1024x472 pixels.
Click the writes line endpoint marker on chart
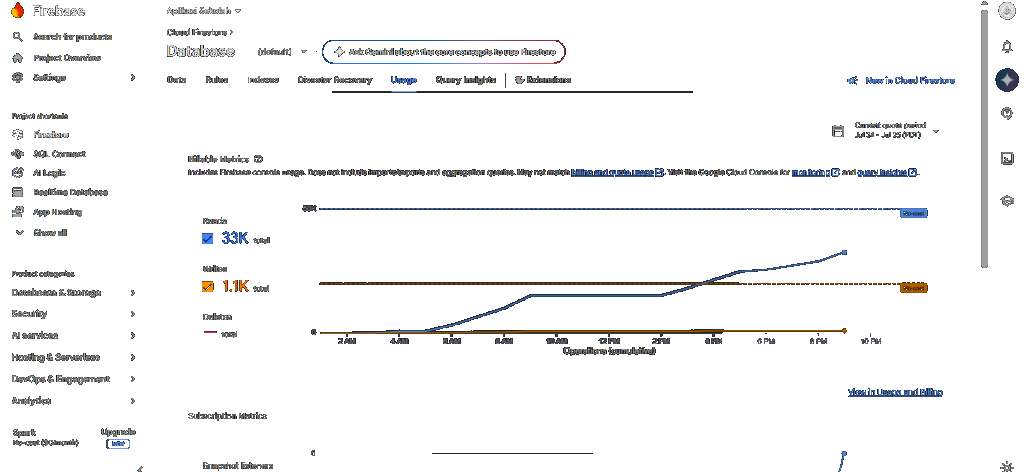[844, 330]
